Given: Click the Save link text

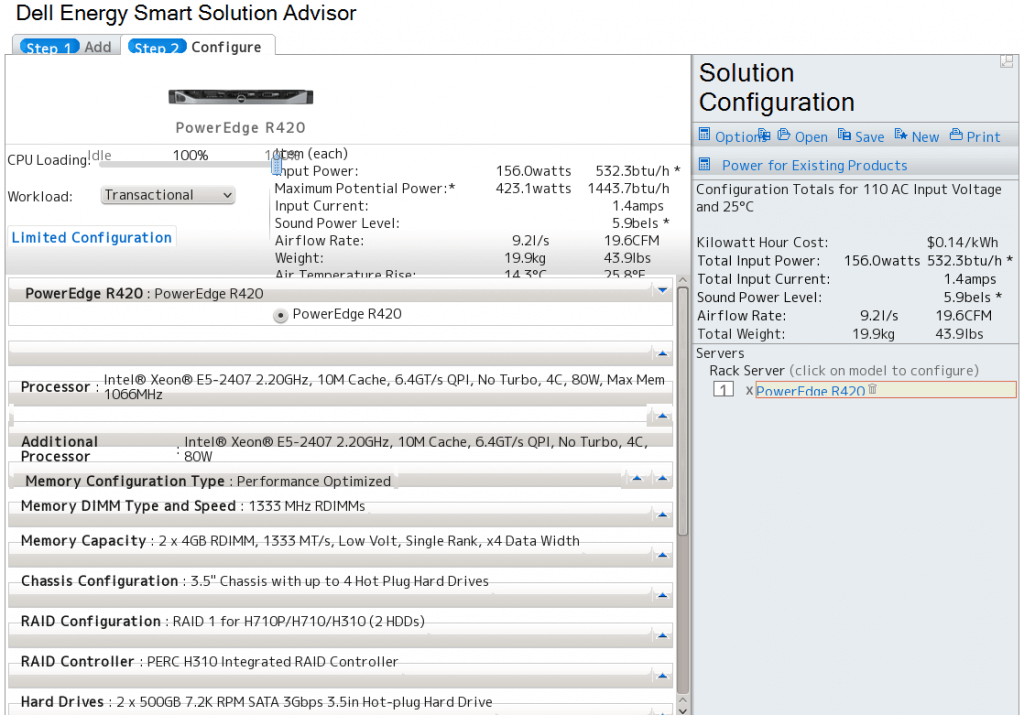Looking at the screenshot, I should click(x=869, y=137).
